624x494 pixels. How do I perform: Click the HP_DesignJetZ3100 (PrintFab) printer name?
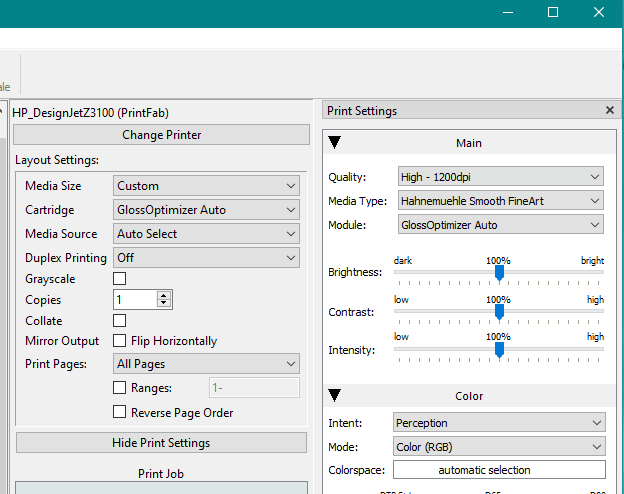pyautogui.click(x=90, y=113)
